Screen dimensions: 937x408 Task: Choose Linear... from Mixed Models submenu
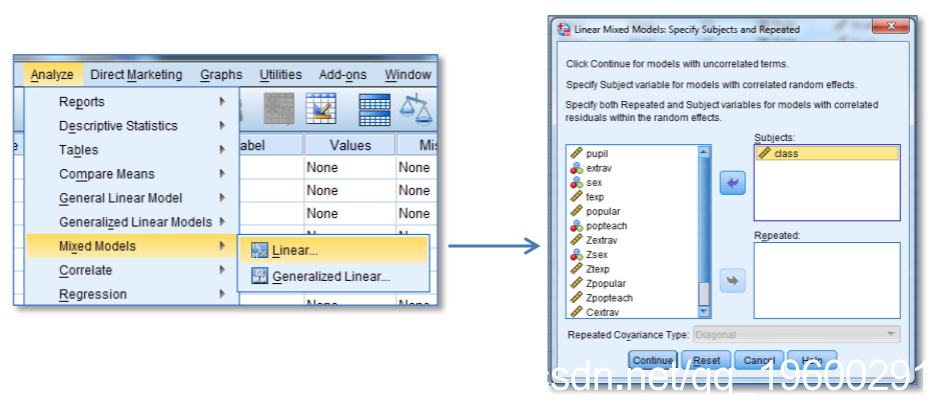tap(333, 250)
